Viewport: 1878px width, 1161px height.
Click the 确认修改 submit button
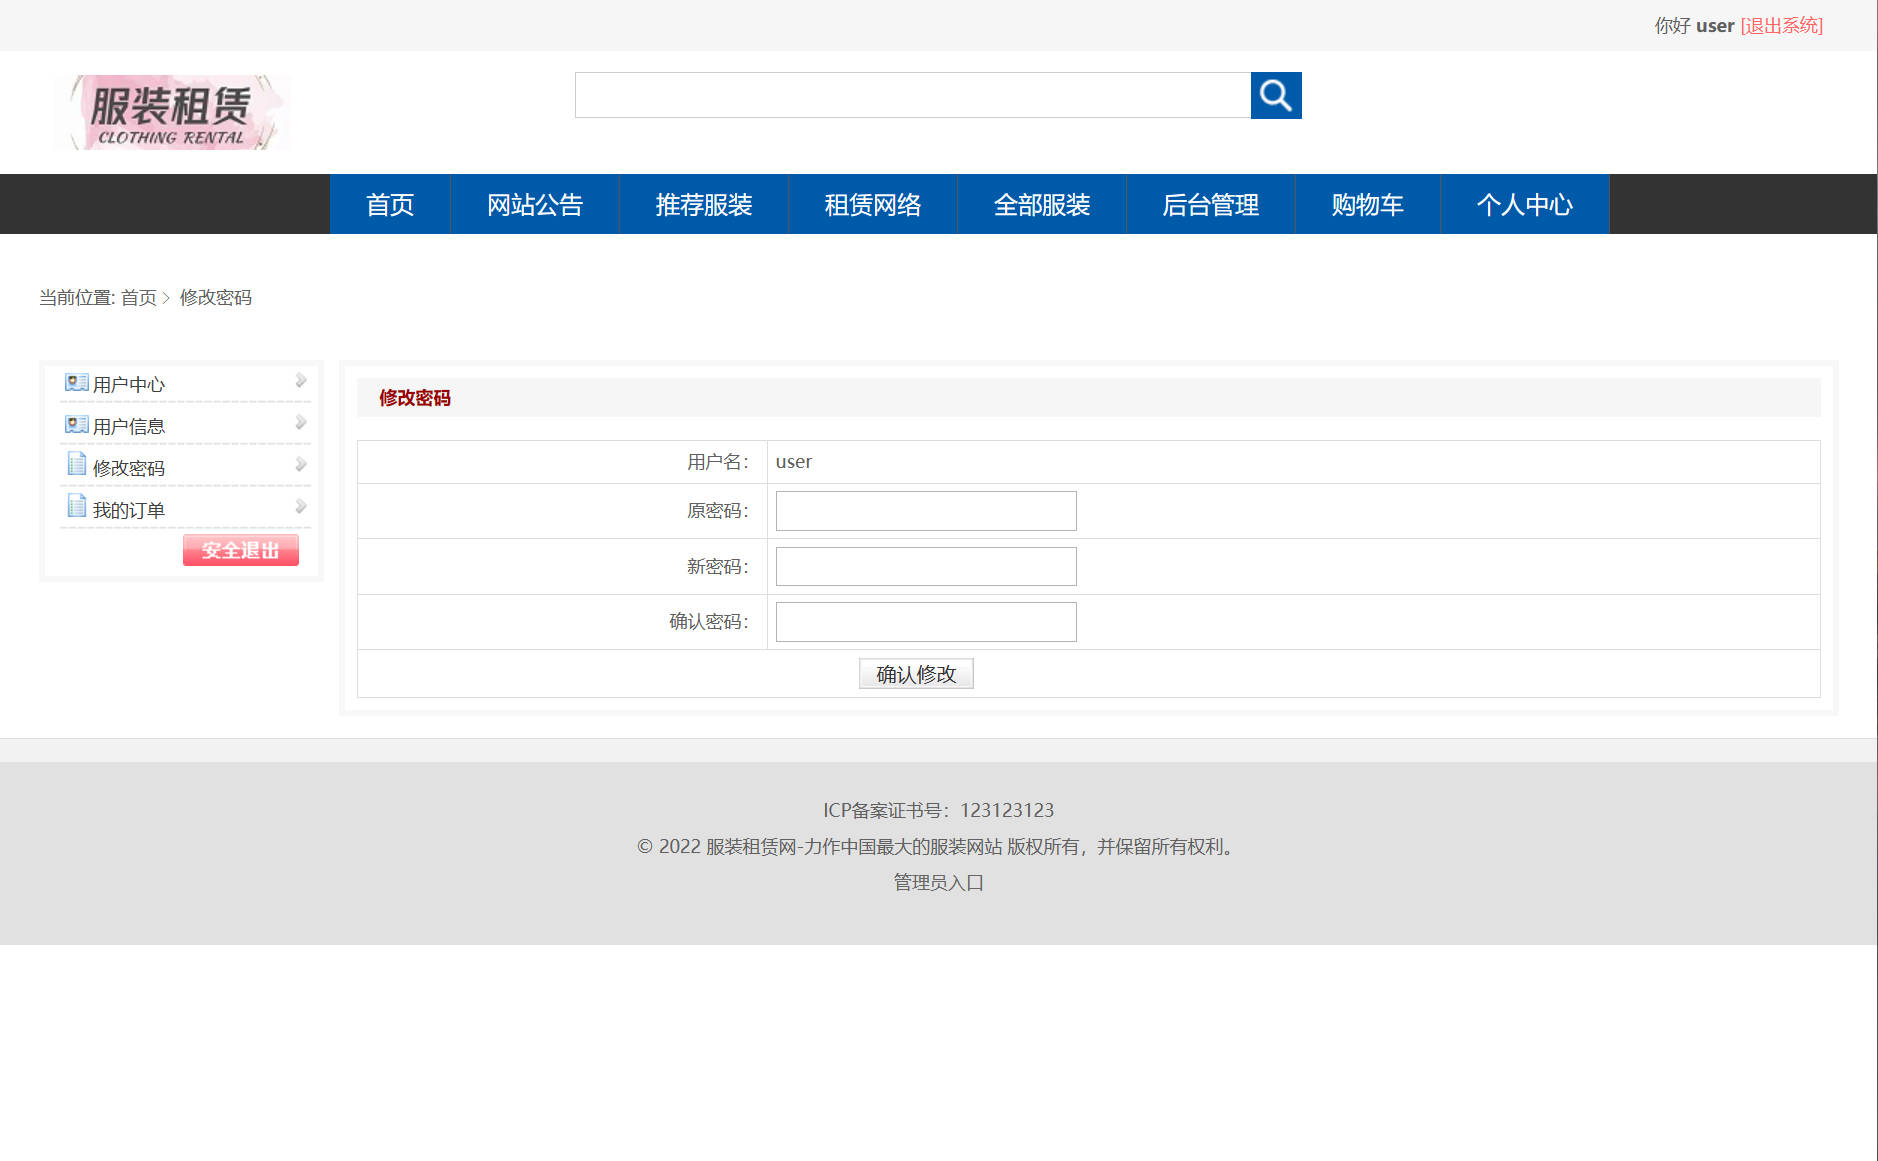tap(915, 673)
